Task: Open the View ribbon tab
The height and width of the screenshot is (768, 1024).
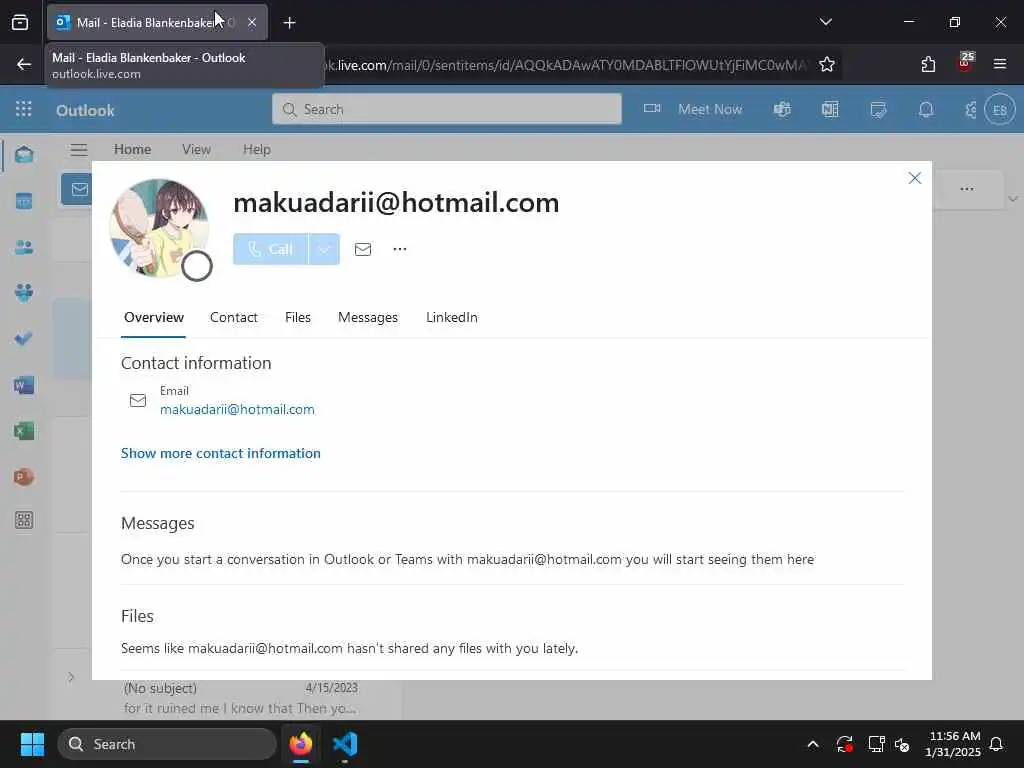Action: click(197, 150)
